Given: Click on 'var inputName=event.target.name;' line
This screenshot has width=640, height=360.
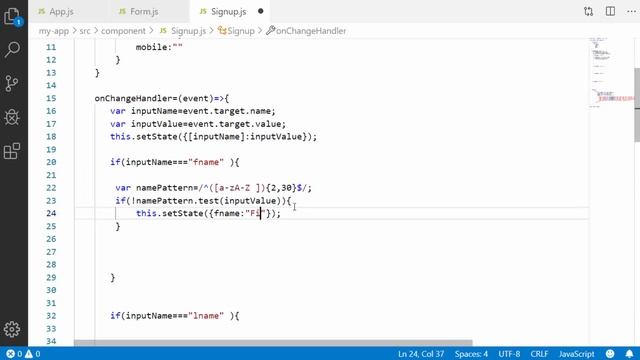Looking at the screenshot, I should [x=193, y=111].
